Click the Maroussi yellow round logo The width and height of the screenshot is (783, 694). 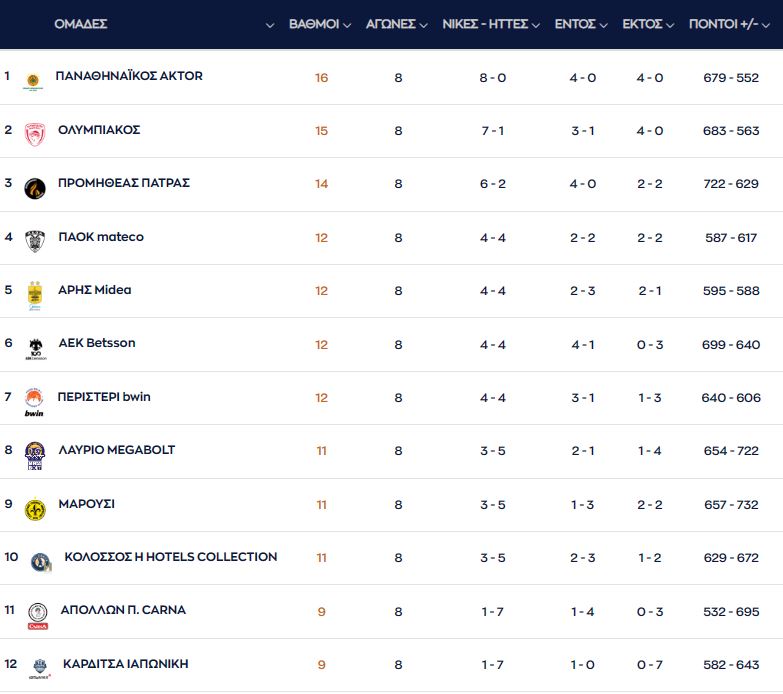pos(35,509)
